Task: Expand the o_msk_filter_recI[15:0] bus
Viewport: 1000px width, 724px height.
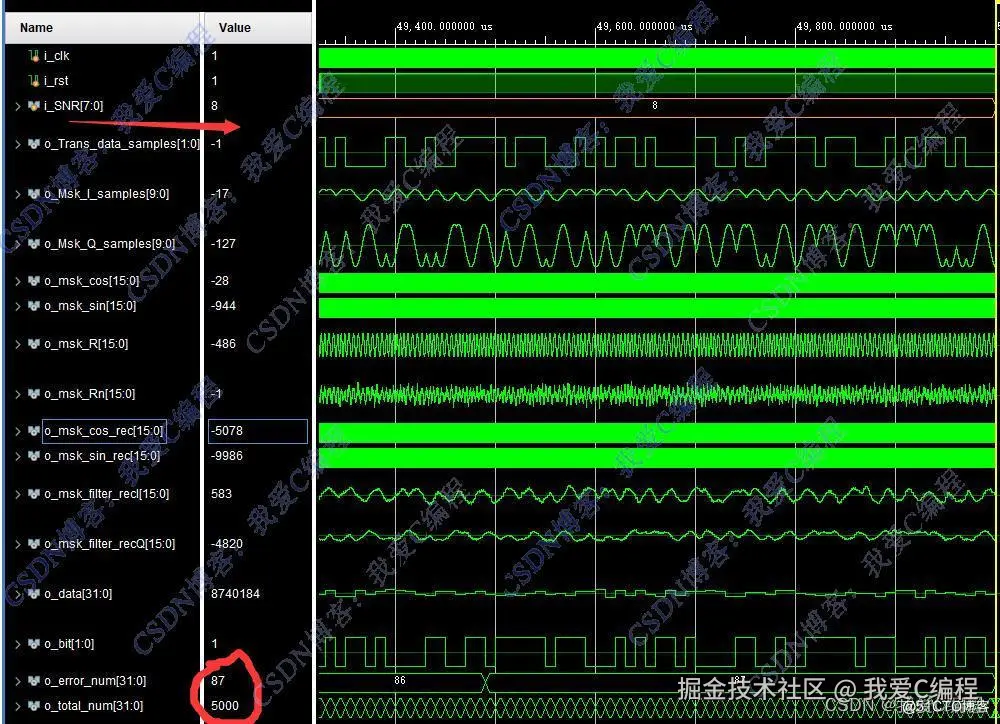Action: click(18, 494)
